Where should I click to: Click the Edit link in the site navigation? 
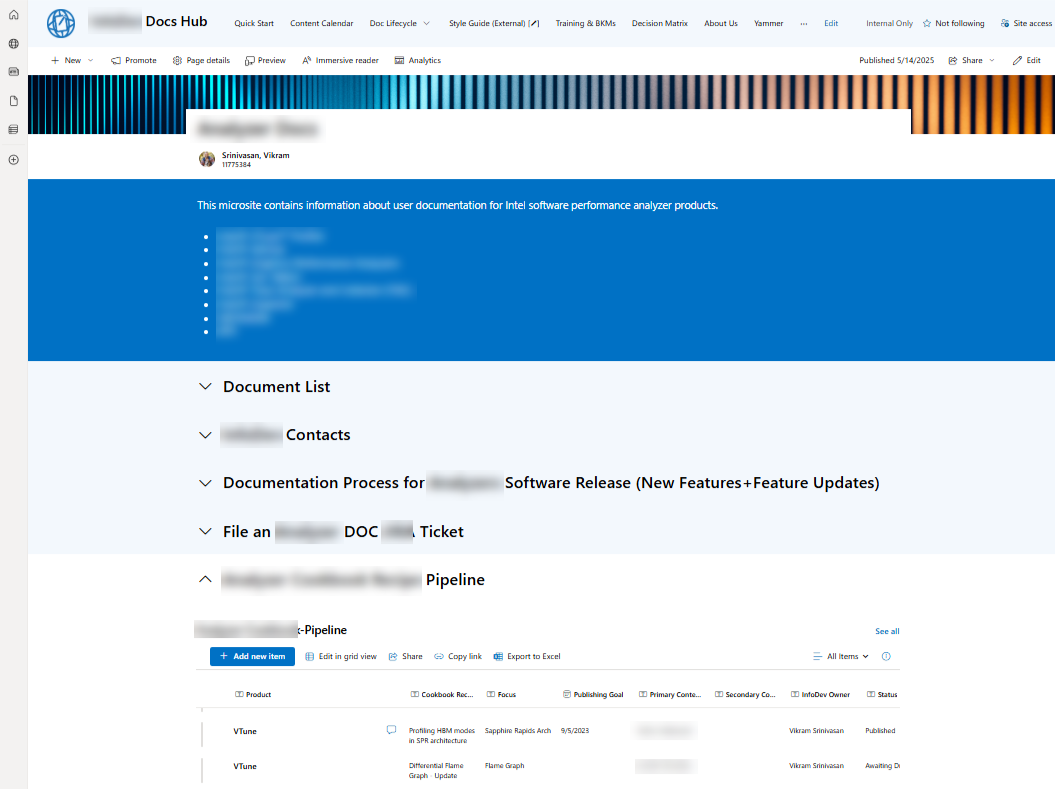tap(831, 24)
